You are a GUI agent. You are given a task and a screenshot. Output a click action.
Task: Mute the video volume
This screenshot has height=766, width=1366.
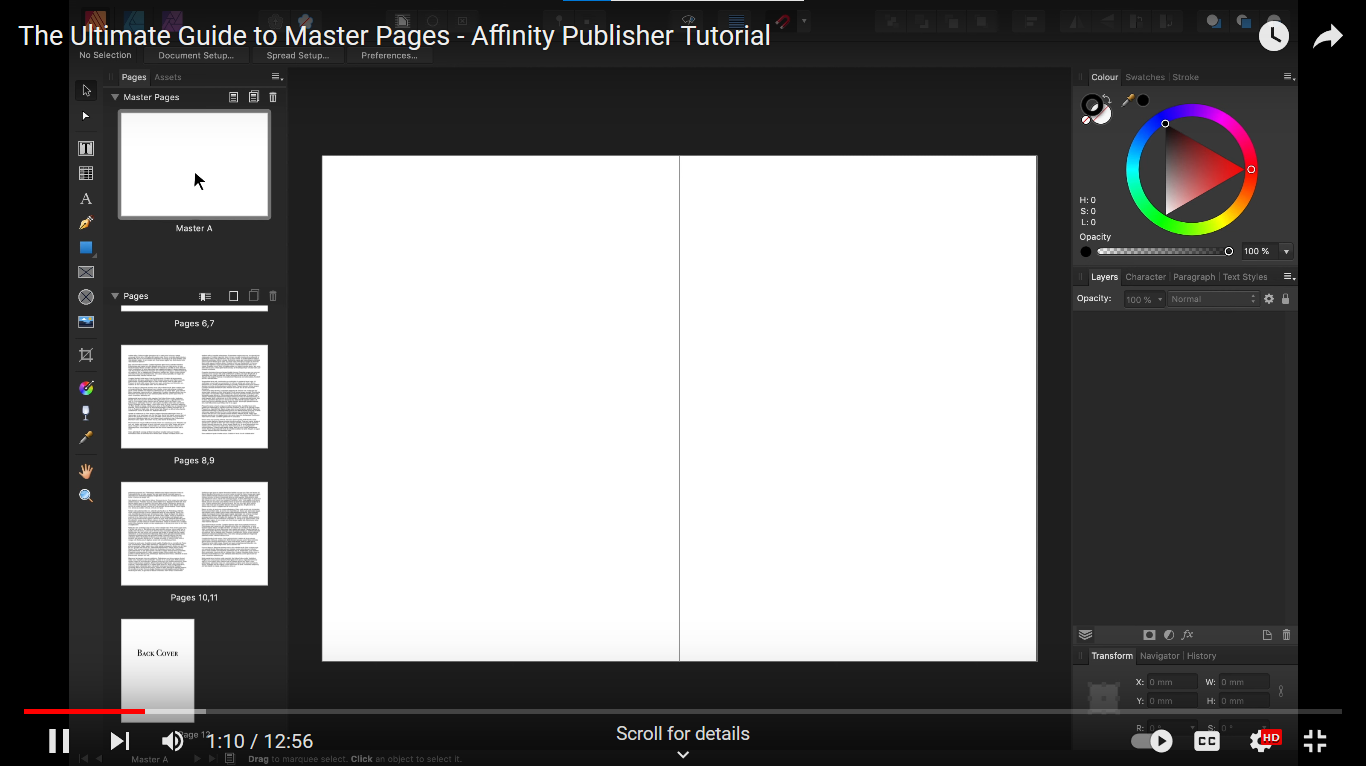click(173, 741)
